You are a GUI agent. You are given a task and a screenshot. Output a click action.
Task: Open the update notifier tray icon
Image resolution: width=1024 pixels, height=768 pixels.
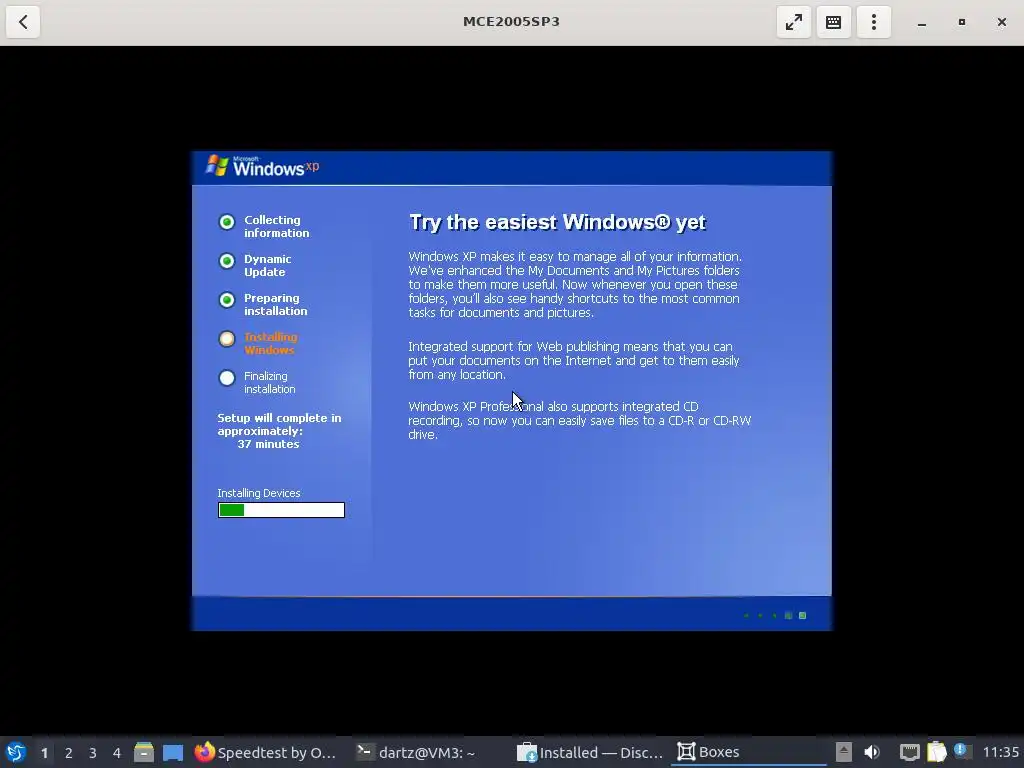pos(961,751)
